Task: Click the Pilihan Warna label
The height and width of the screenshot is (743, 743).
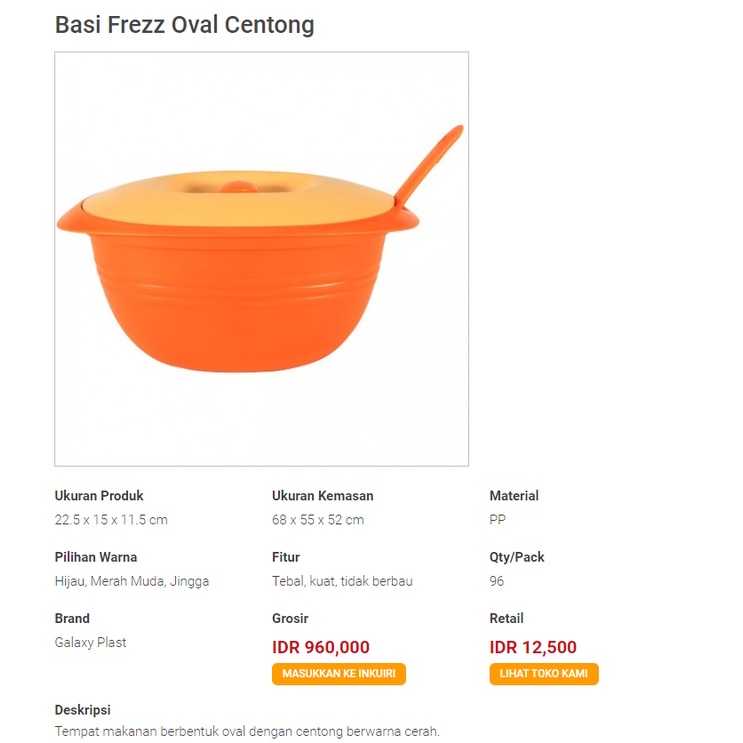Action: click(x=96, y=557)
